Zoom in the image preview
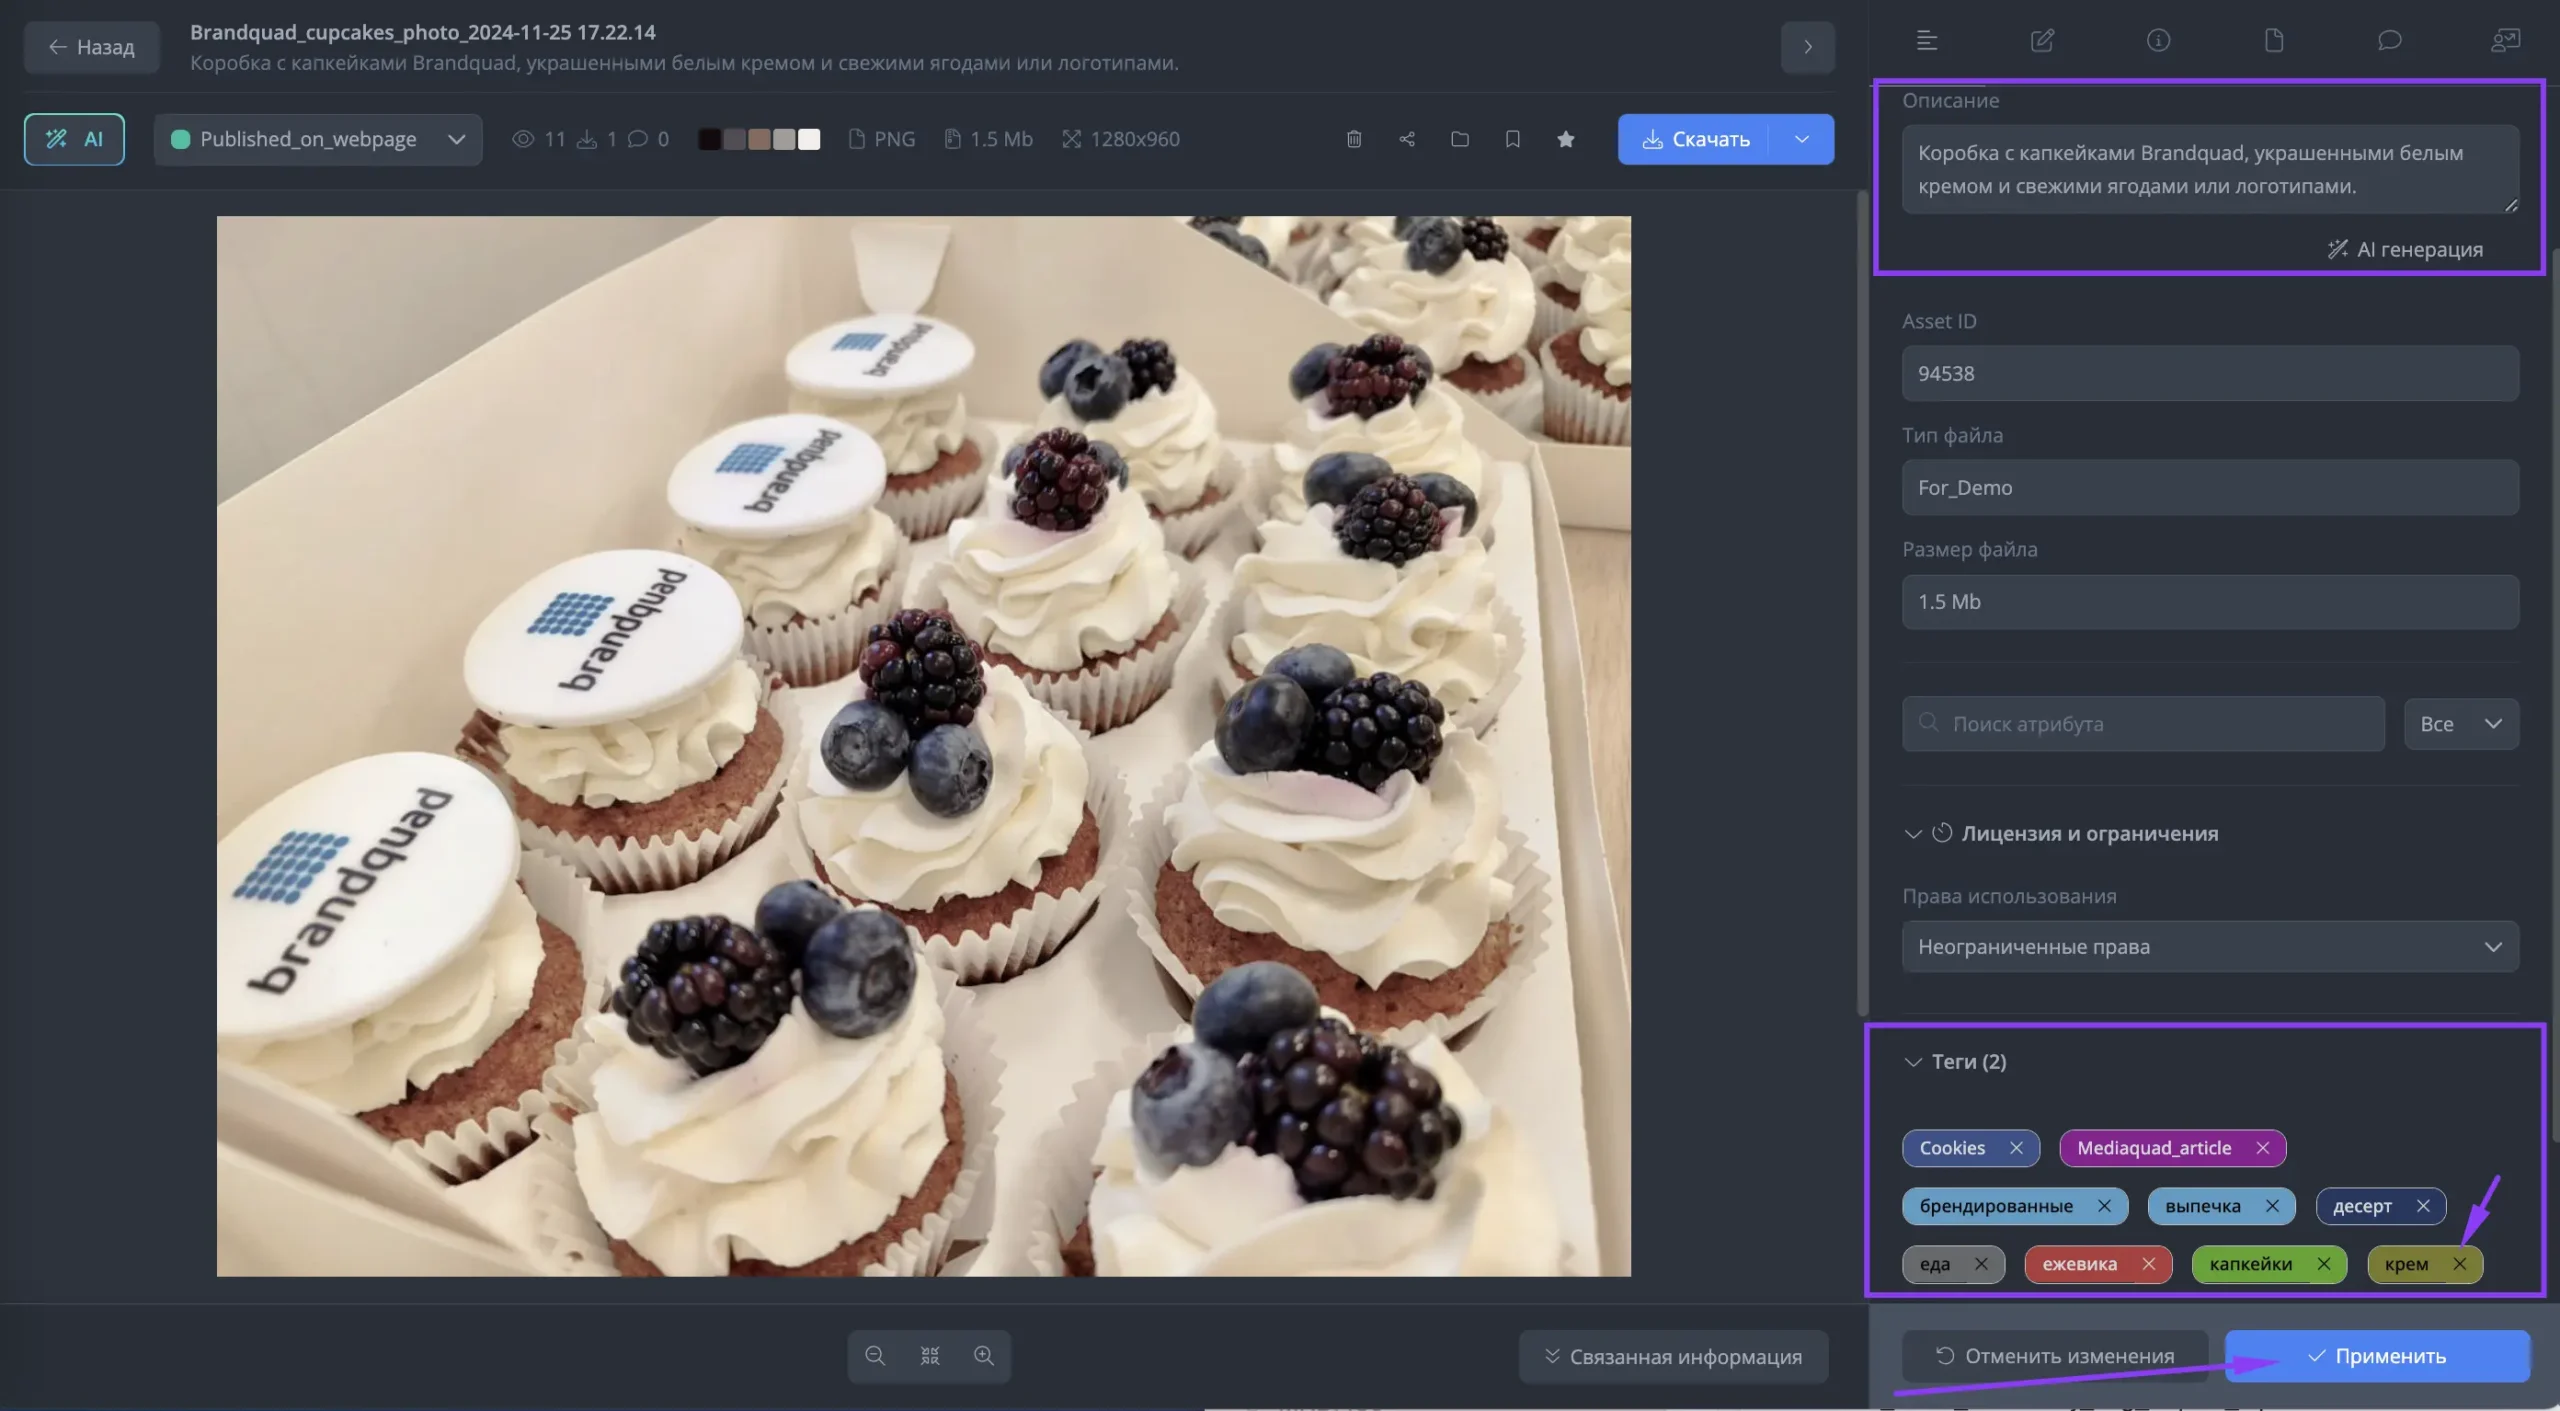 (x=984, y=1356)
